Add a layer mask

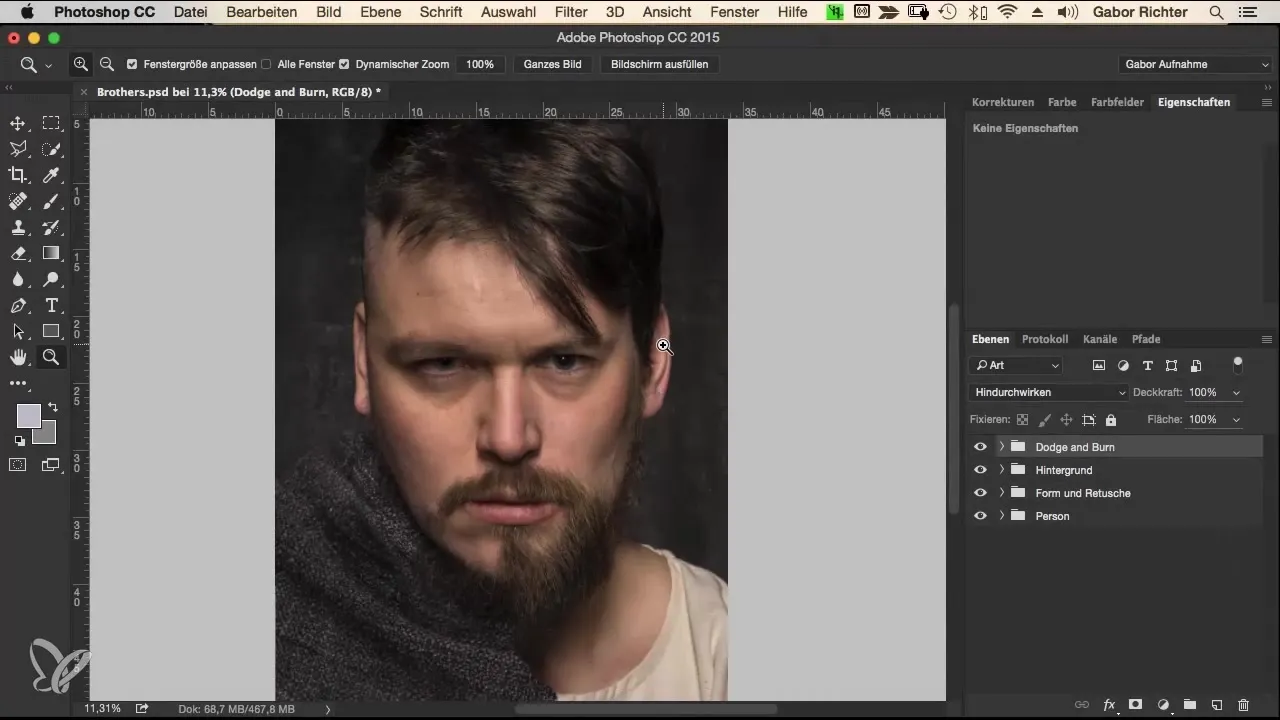(x=1136, y=705)
